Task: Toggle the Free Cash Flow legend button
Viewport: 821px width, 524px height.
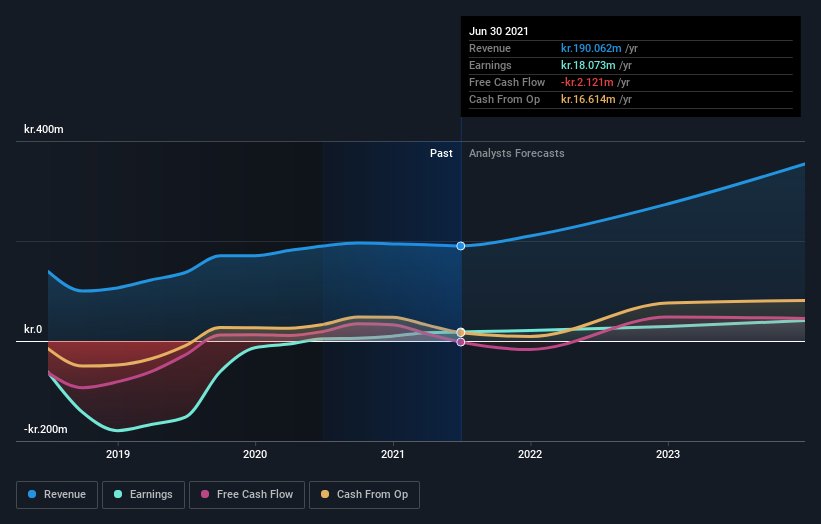Action: 247,495
